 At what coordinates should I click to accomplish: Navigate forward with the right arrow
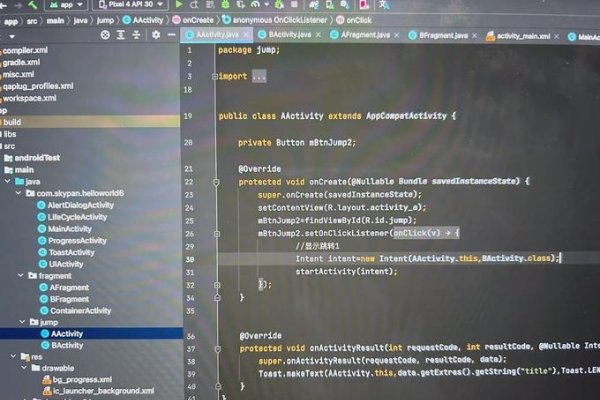tap(18, 5)
